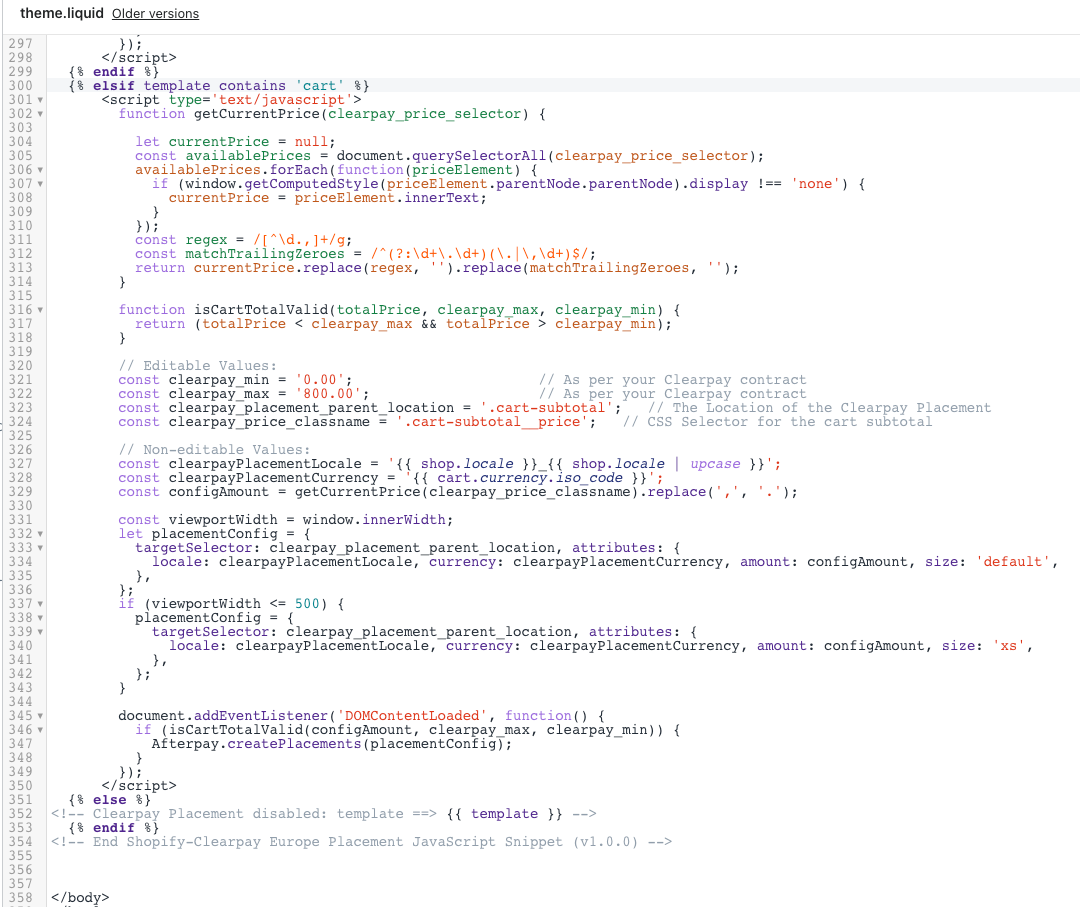Viewport: 1080px width, 907px height.
Task: Collapse addEventListener fold at line 345
Action: [40, 716]
